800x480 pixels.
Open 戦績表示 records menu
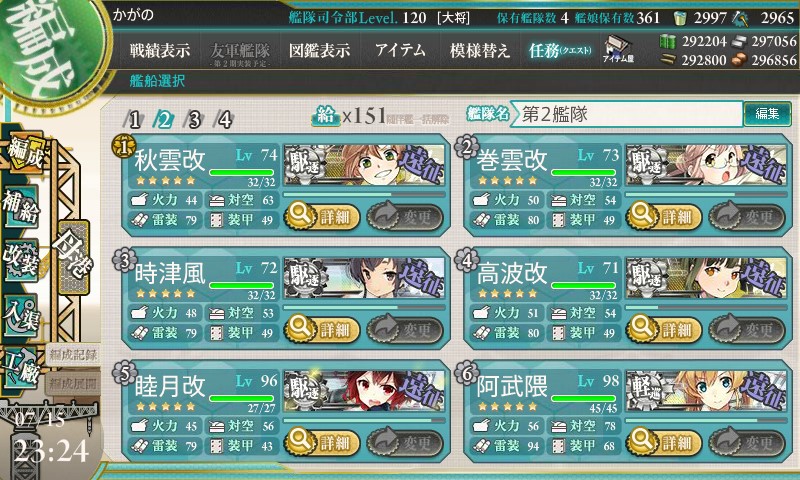click(x=160, y=50)
